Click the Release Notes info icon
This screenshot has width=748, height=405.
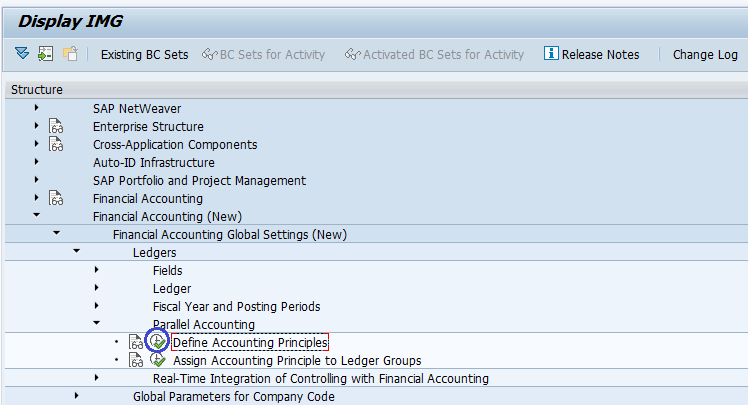tap(551, 54)
